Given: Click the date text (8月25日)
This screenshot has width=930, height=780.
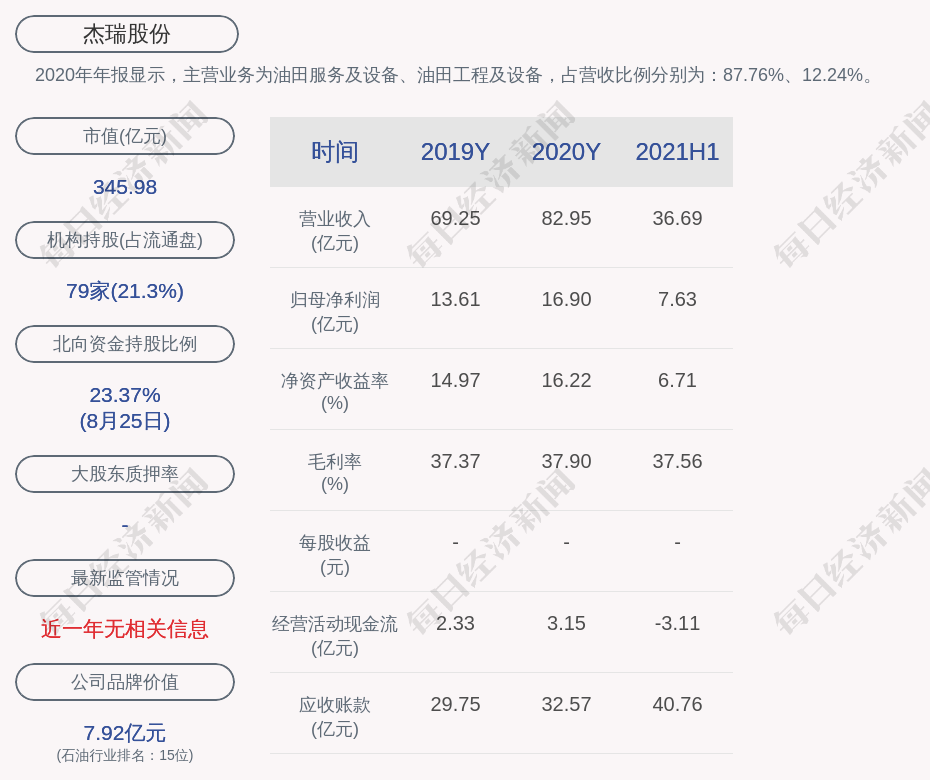Looking at the screenshot, I should point(125,421).
